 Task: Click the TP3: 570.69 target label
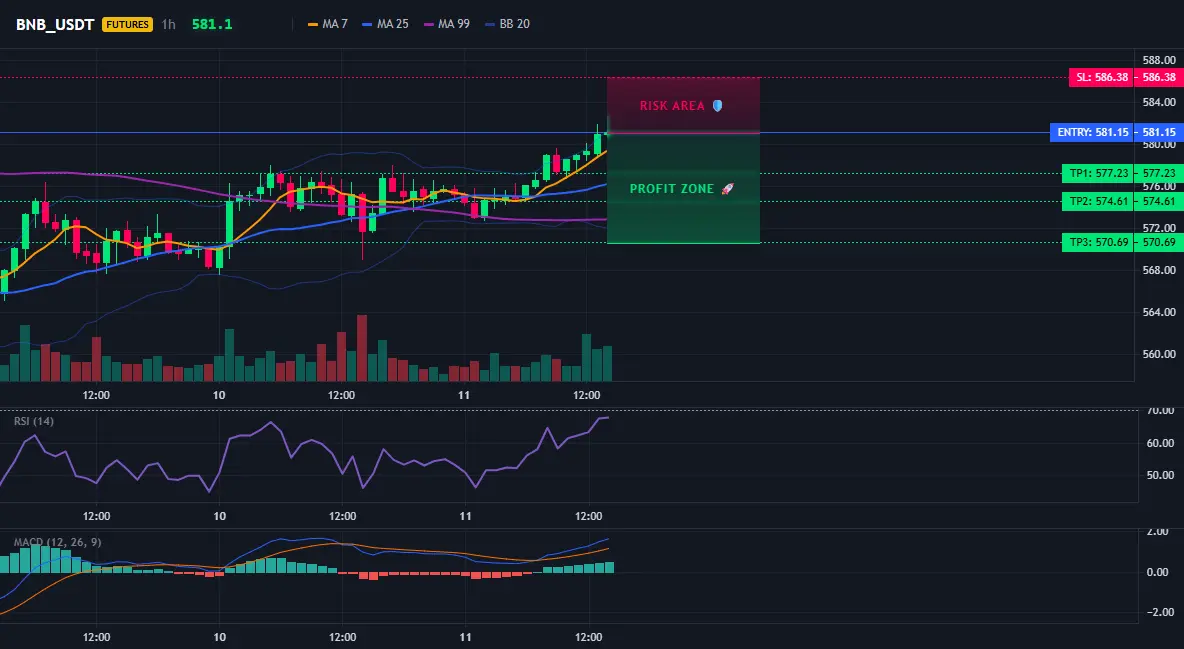coord(1099,243)
